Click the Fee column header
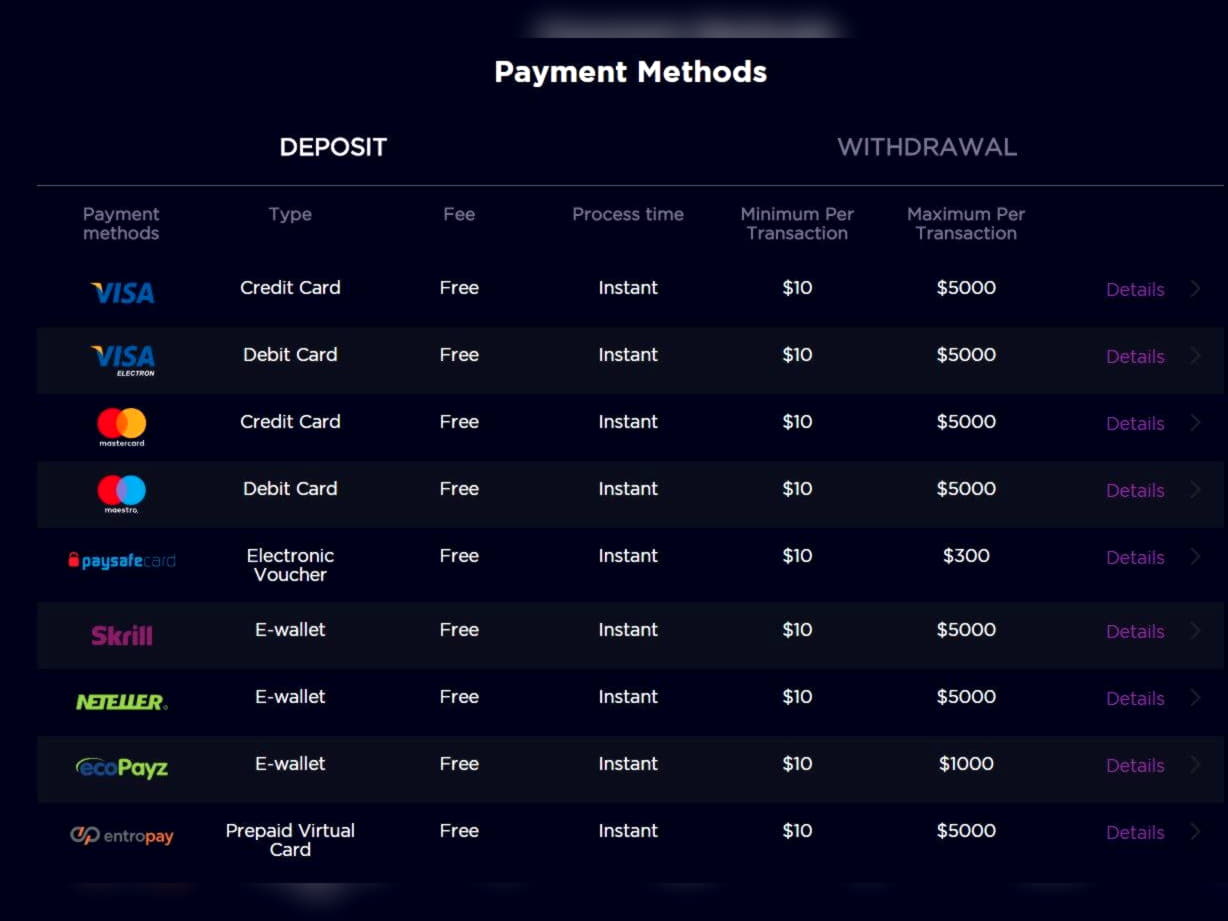 [x=459, y=214]
